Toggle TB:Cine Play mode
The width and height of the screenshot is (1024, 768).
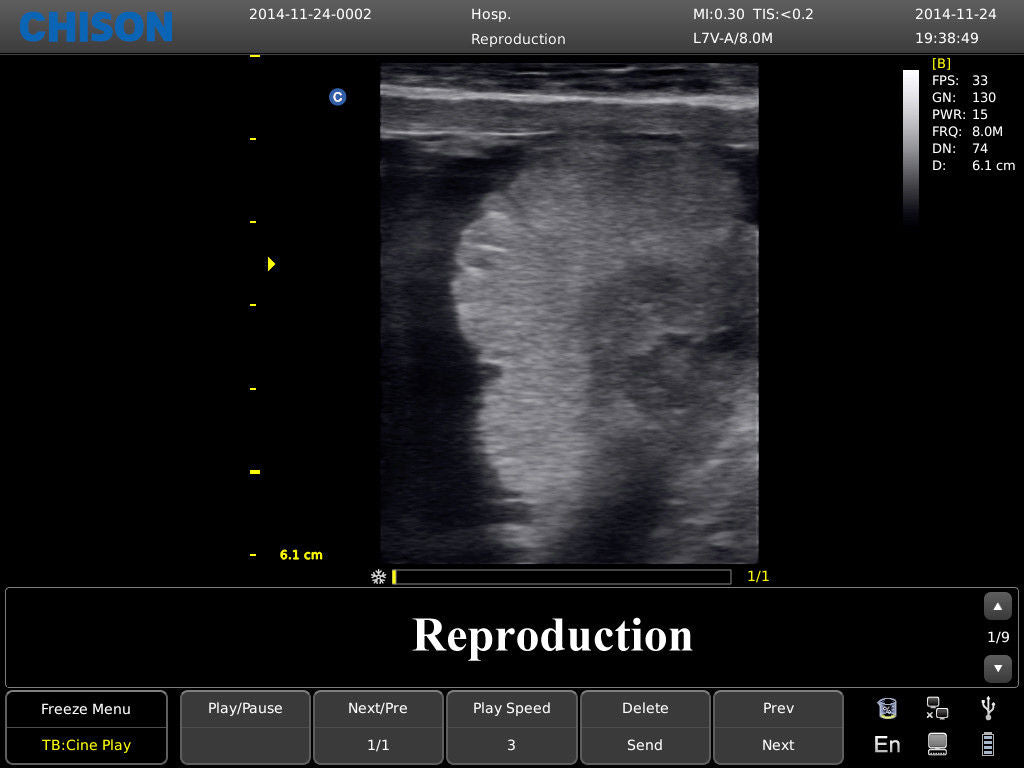point(86,744)
